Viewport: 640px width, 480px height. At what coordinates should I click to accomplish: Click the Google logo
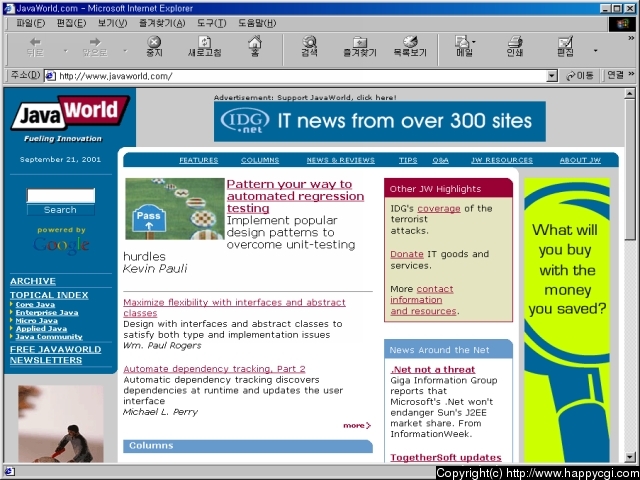pyautogui.click(x=61, y=245)
